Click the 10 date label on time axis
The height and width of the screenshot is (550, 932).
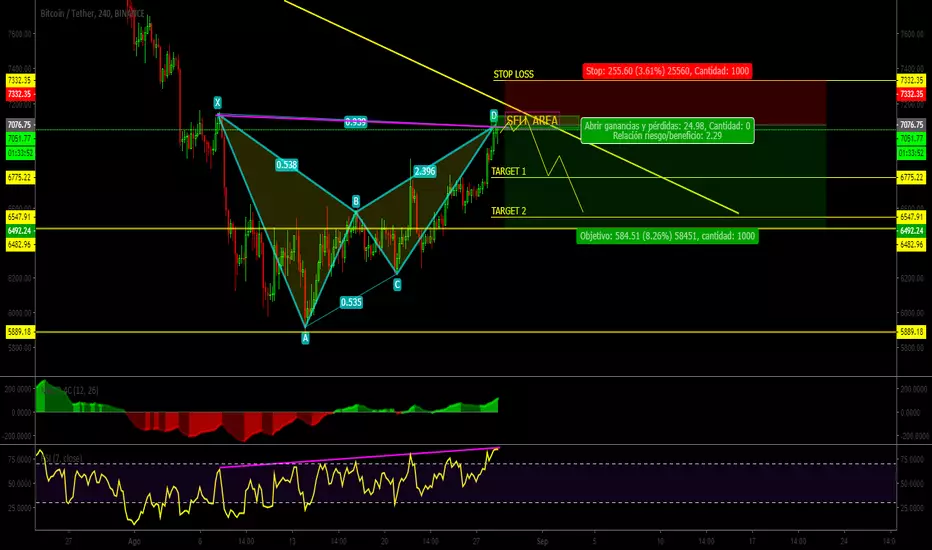[x=660, y=542]
